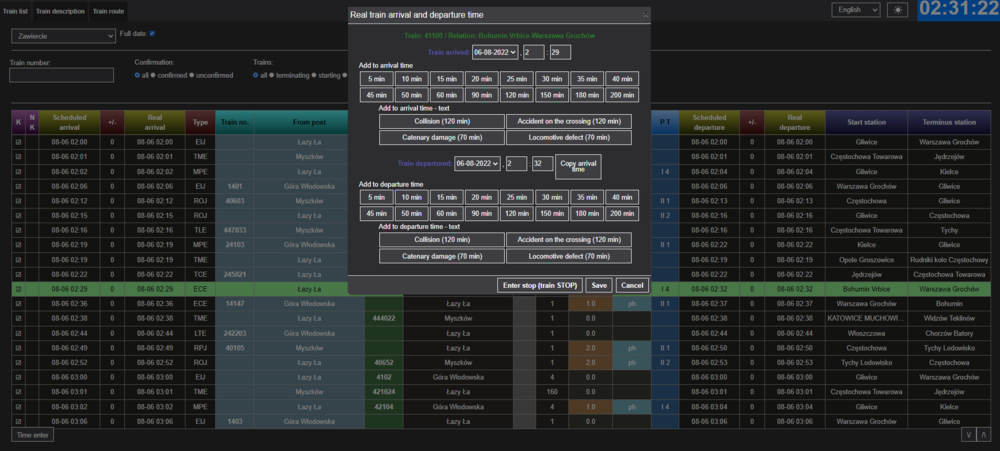Click the down arrow at bottom right
This screenshot has height=451, width=1000.
coord(968,435)
